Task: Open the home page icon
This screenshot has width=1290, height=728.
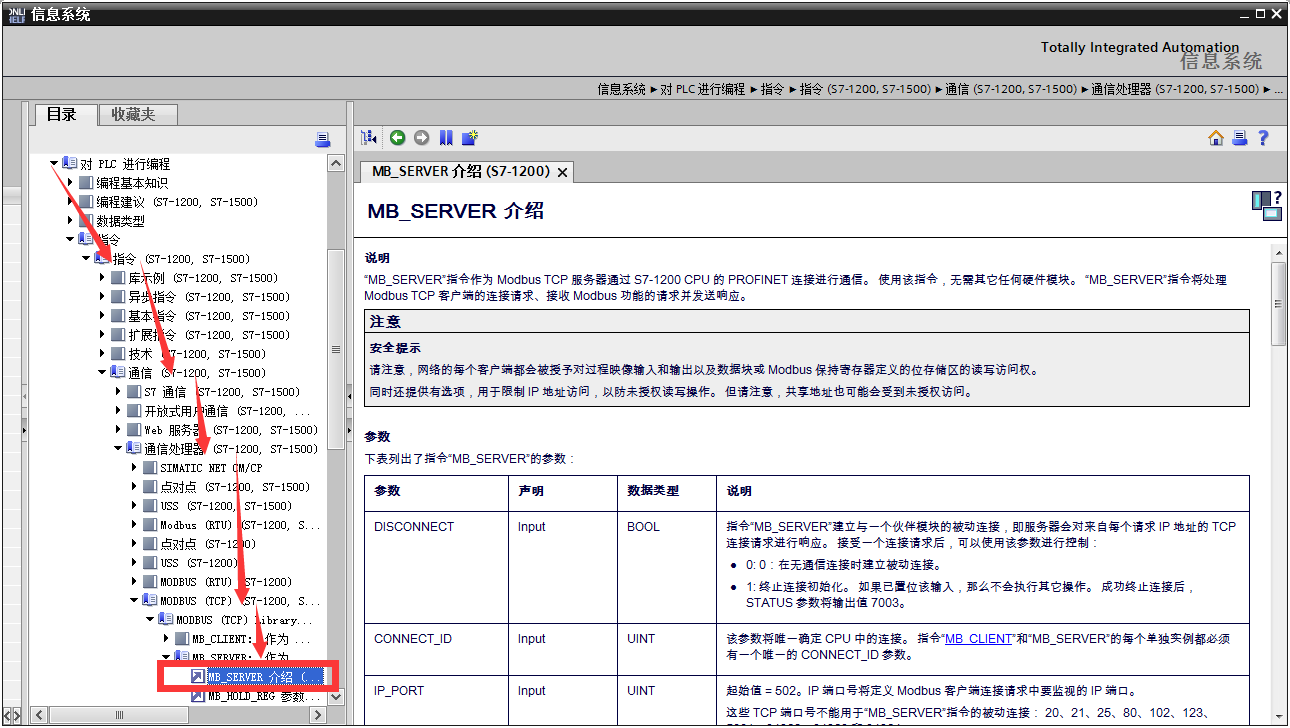Action: [x=1216, y=138]
